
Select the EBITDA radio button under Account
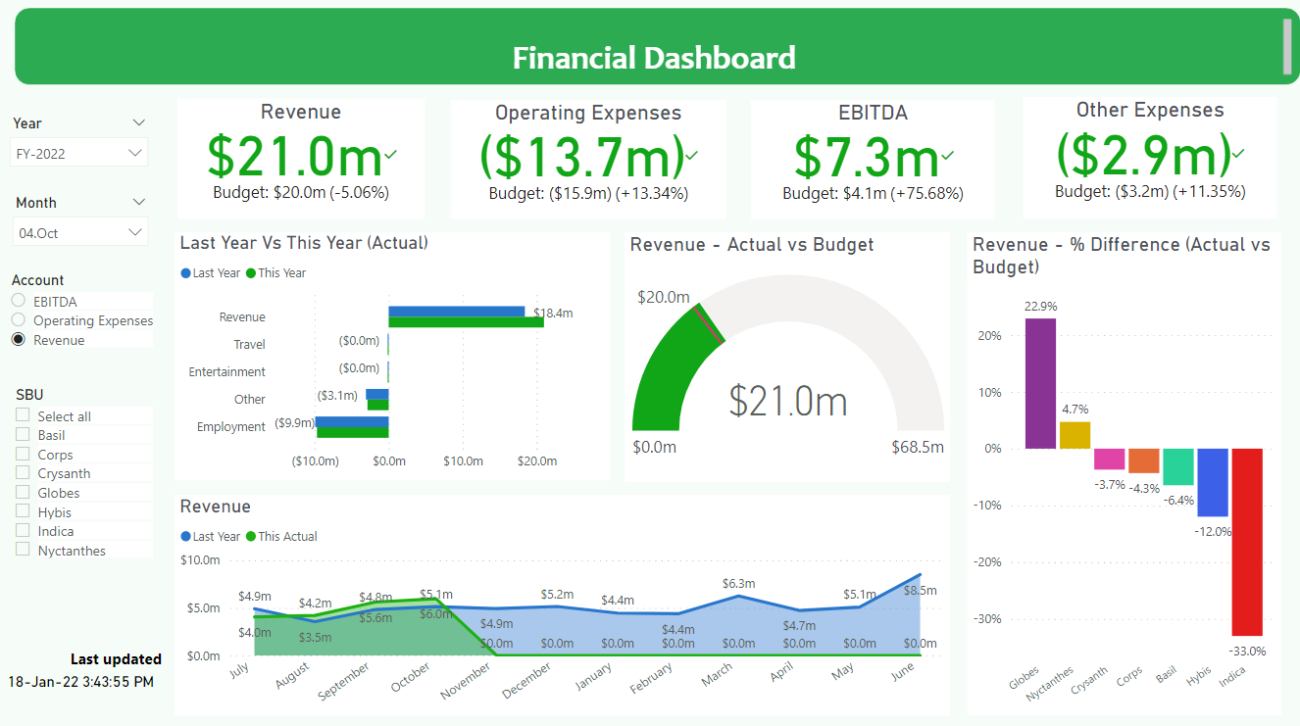17,301
